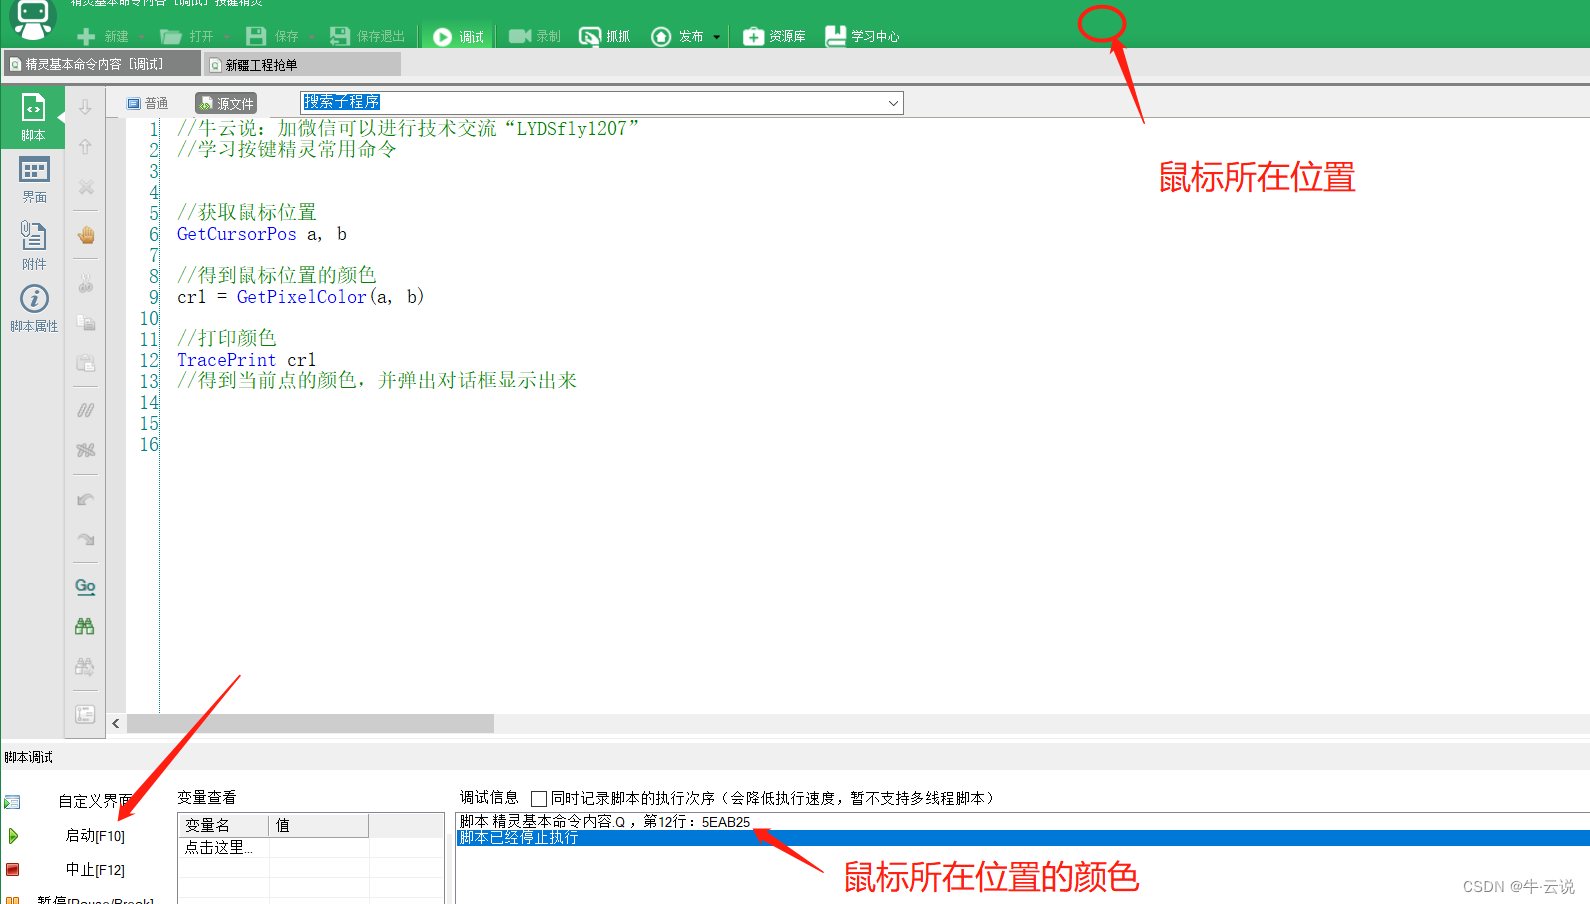This screenshot has width=1590, height=904.
Task: Expand the dropdown arrow next to 发布
Action: click(716, 37)
